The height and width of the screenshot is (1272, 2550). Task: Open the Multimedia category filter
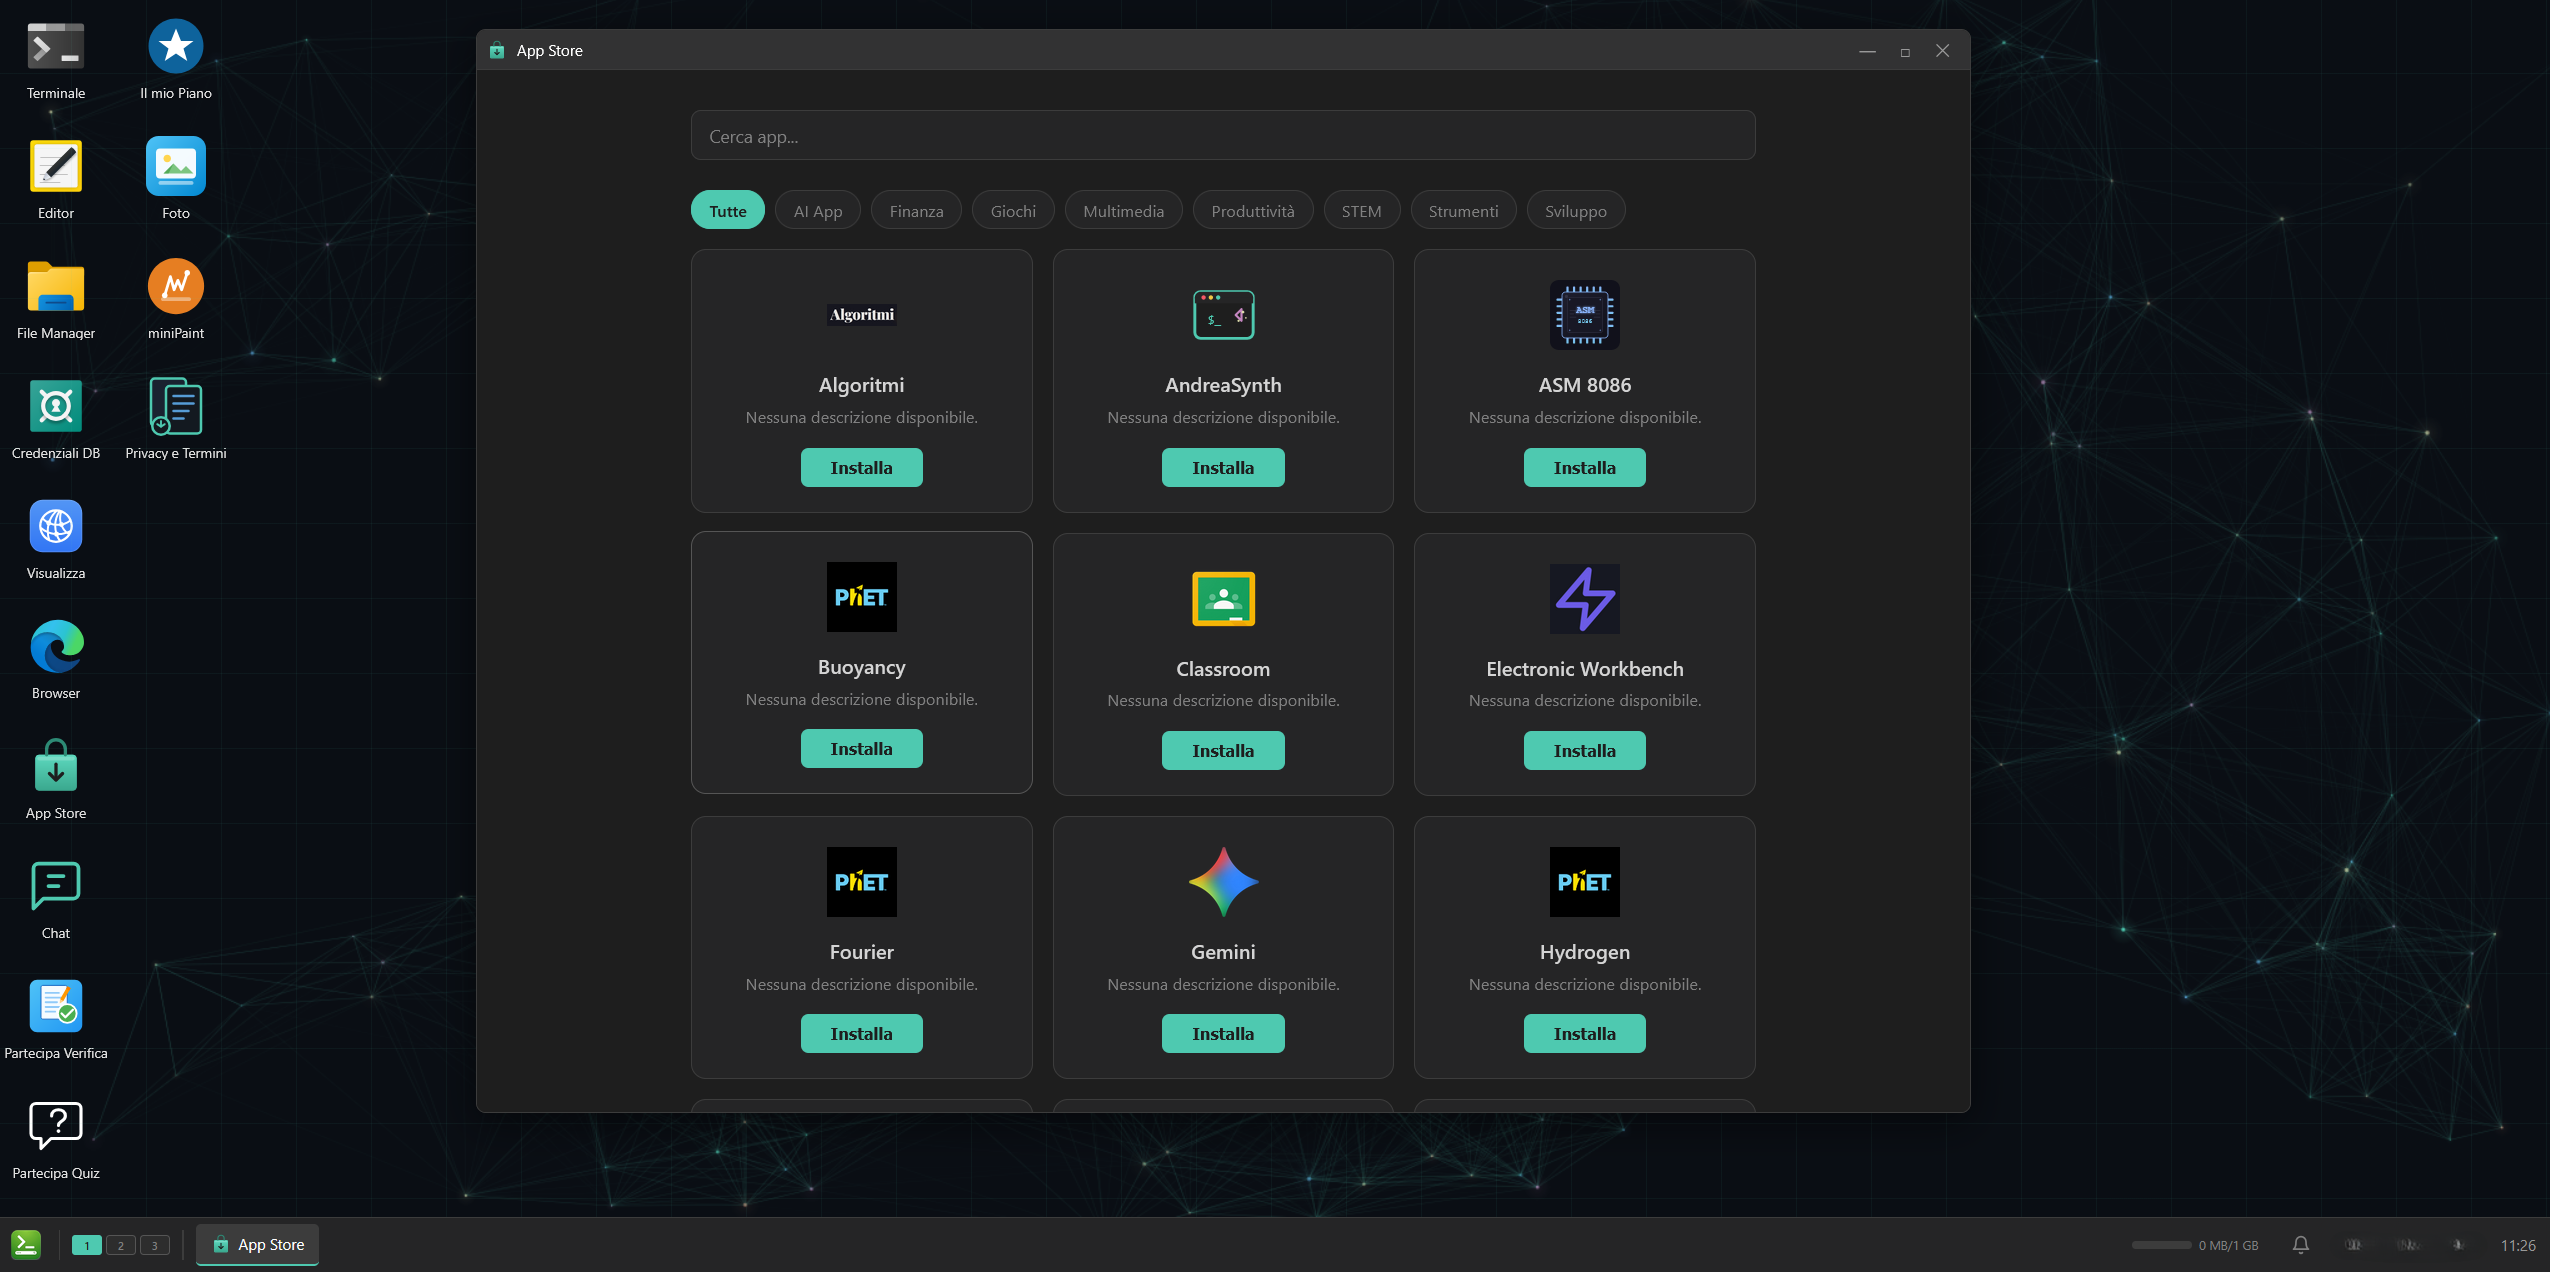click(1122, 209)
